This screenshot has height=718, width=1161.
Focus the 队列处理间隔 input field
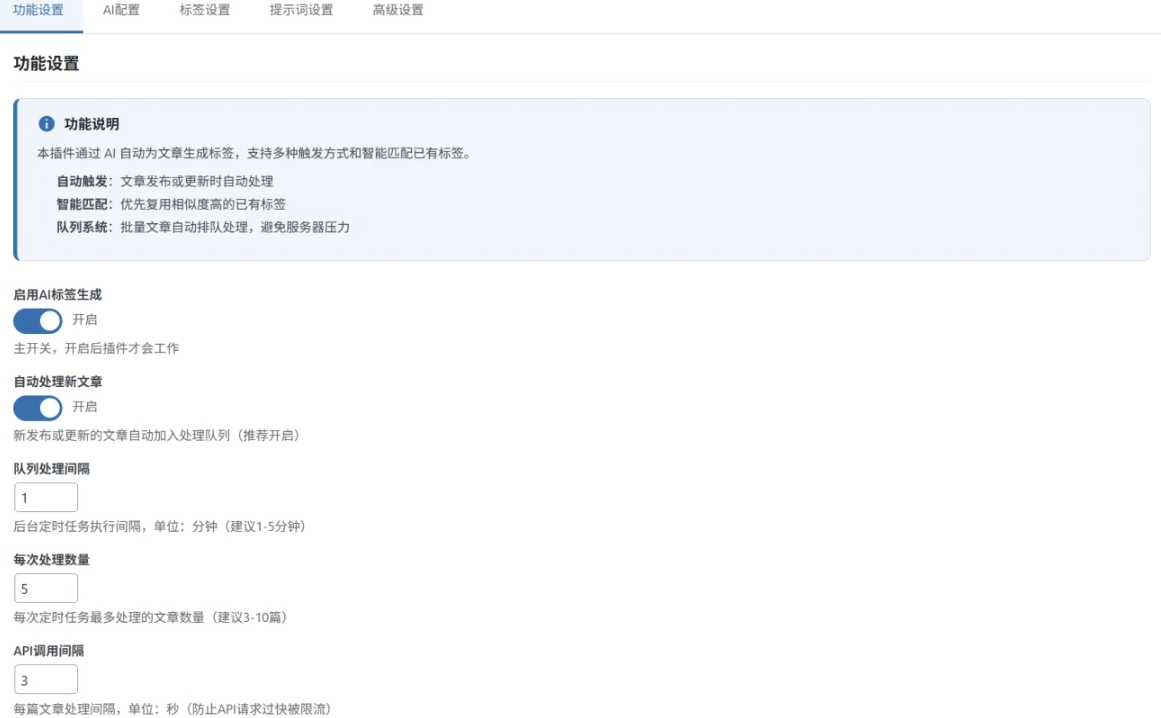(46, 498)
